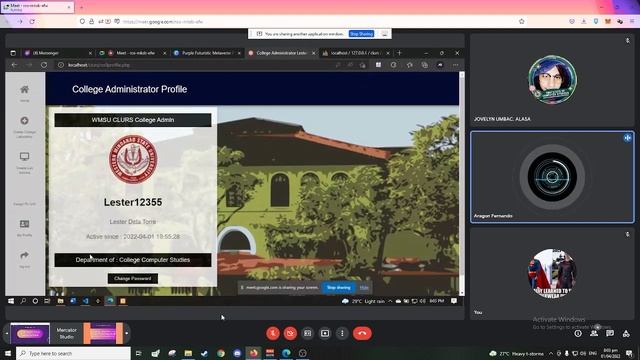
Task: Open the weather widget showing 27°C
Action: click(516, 353)
